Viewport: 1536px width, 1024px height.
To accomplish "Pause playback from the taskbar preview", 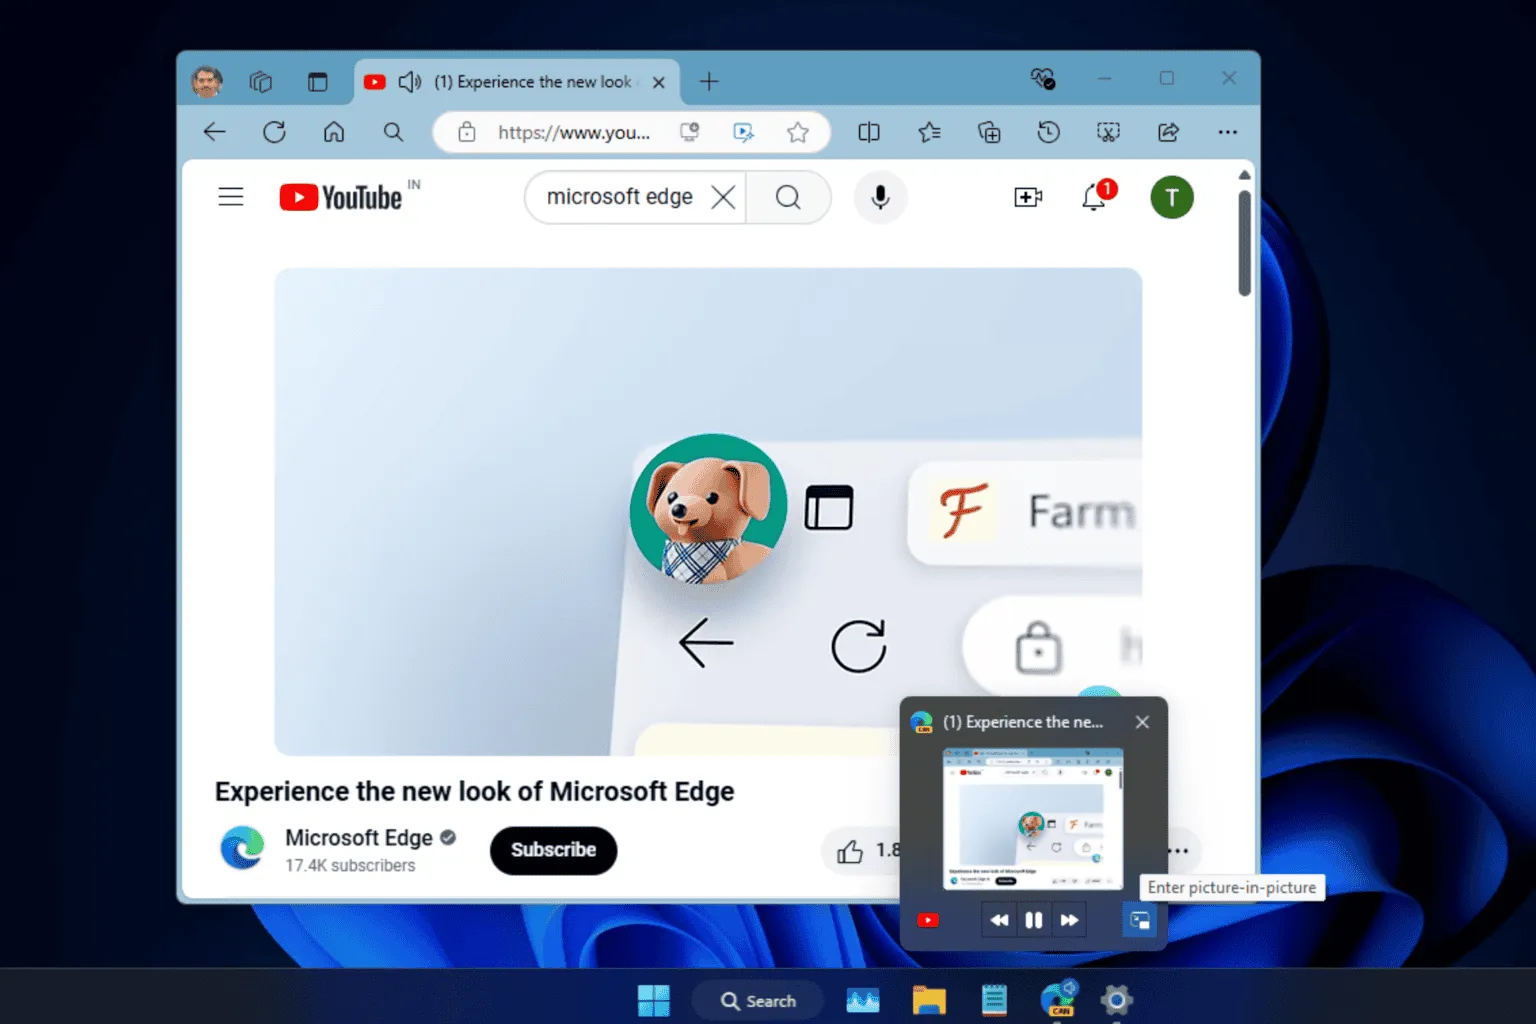I will (x=1034, y=920).
